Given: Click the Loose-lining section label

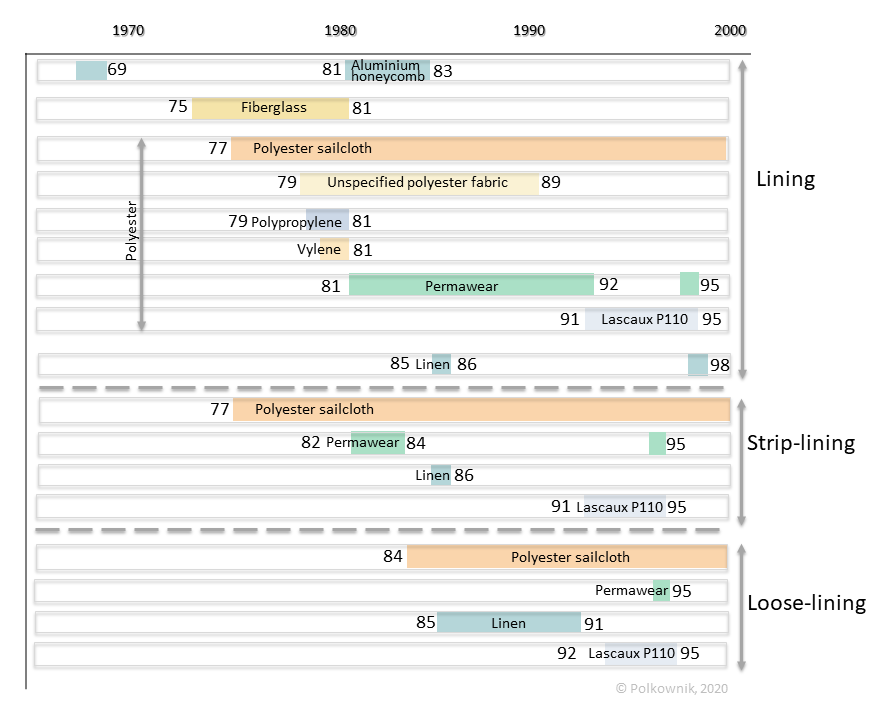Looking at the screenshot, I should tap(806, 603).
